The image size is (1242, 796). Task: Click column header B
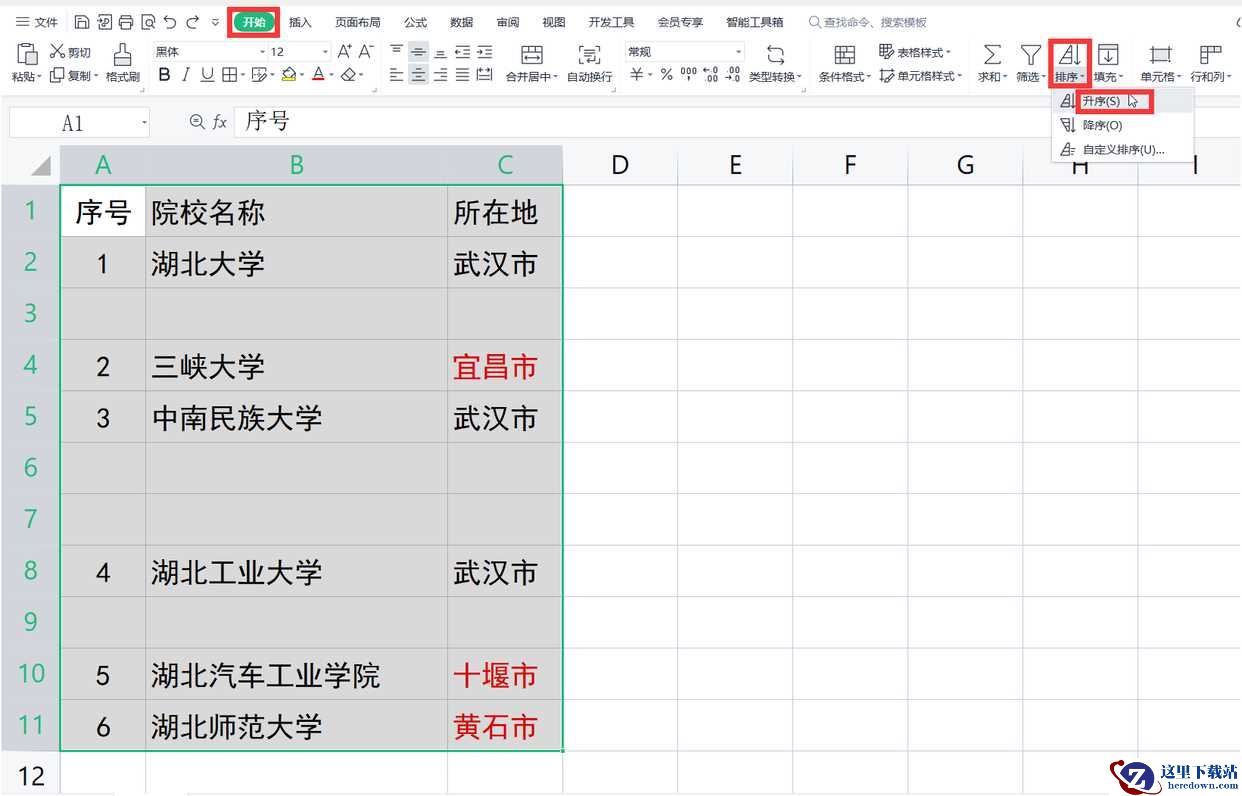[296, 165]
